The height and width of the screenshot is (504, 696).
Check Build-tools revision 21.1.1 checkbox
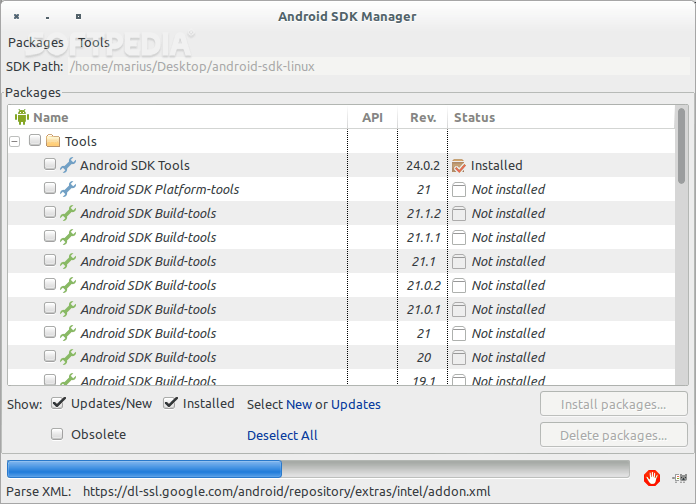tap(50, 236)
